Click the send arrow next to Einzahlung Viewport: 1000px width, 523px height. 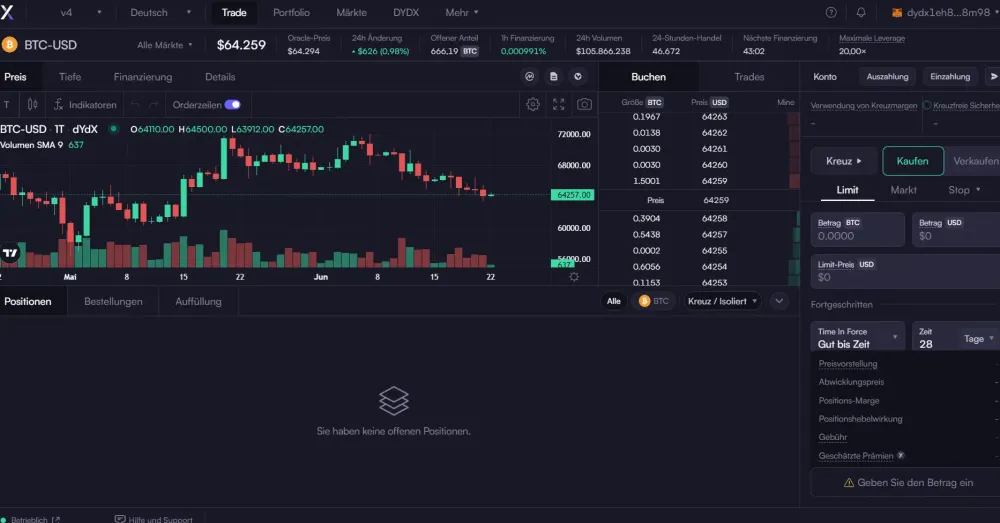pyautogui.click(x=993, y=77)
